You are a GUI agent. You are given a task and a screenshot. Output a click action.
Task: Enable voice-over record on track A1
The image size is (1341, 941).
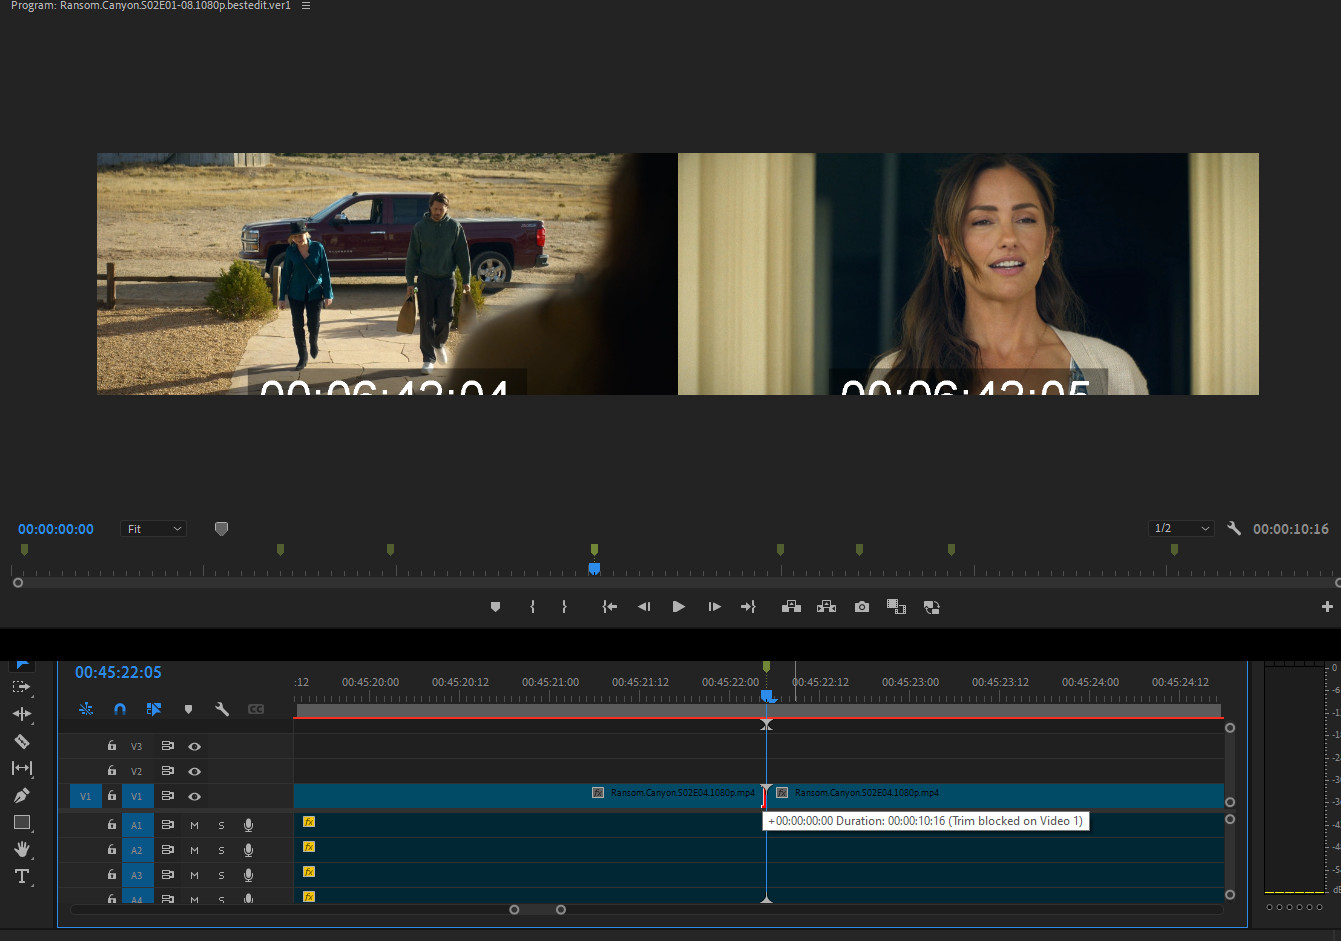(248, 825)
